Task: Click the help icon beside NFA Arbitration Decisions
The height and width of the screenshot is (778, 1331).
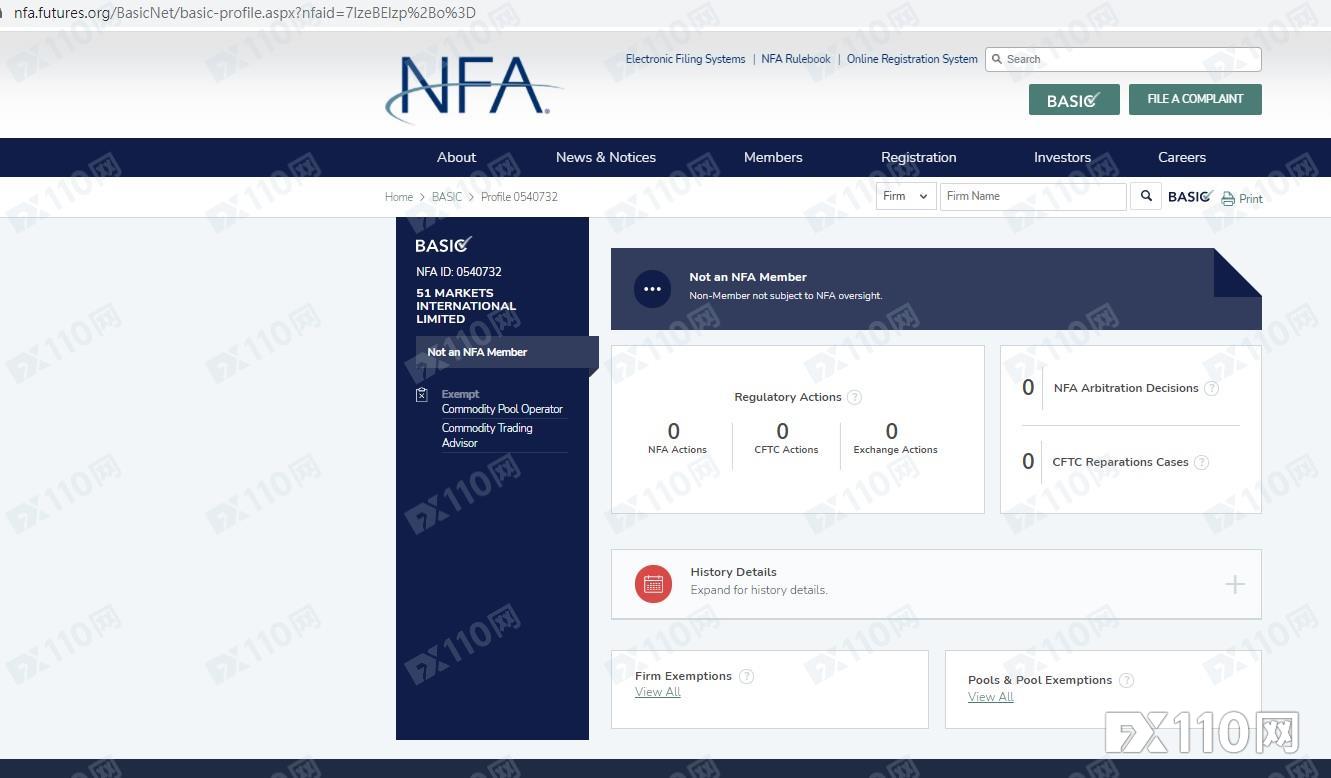Action: point(1211,388)
